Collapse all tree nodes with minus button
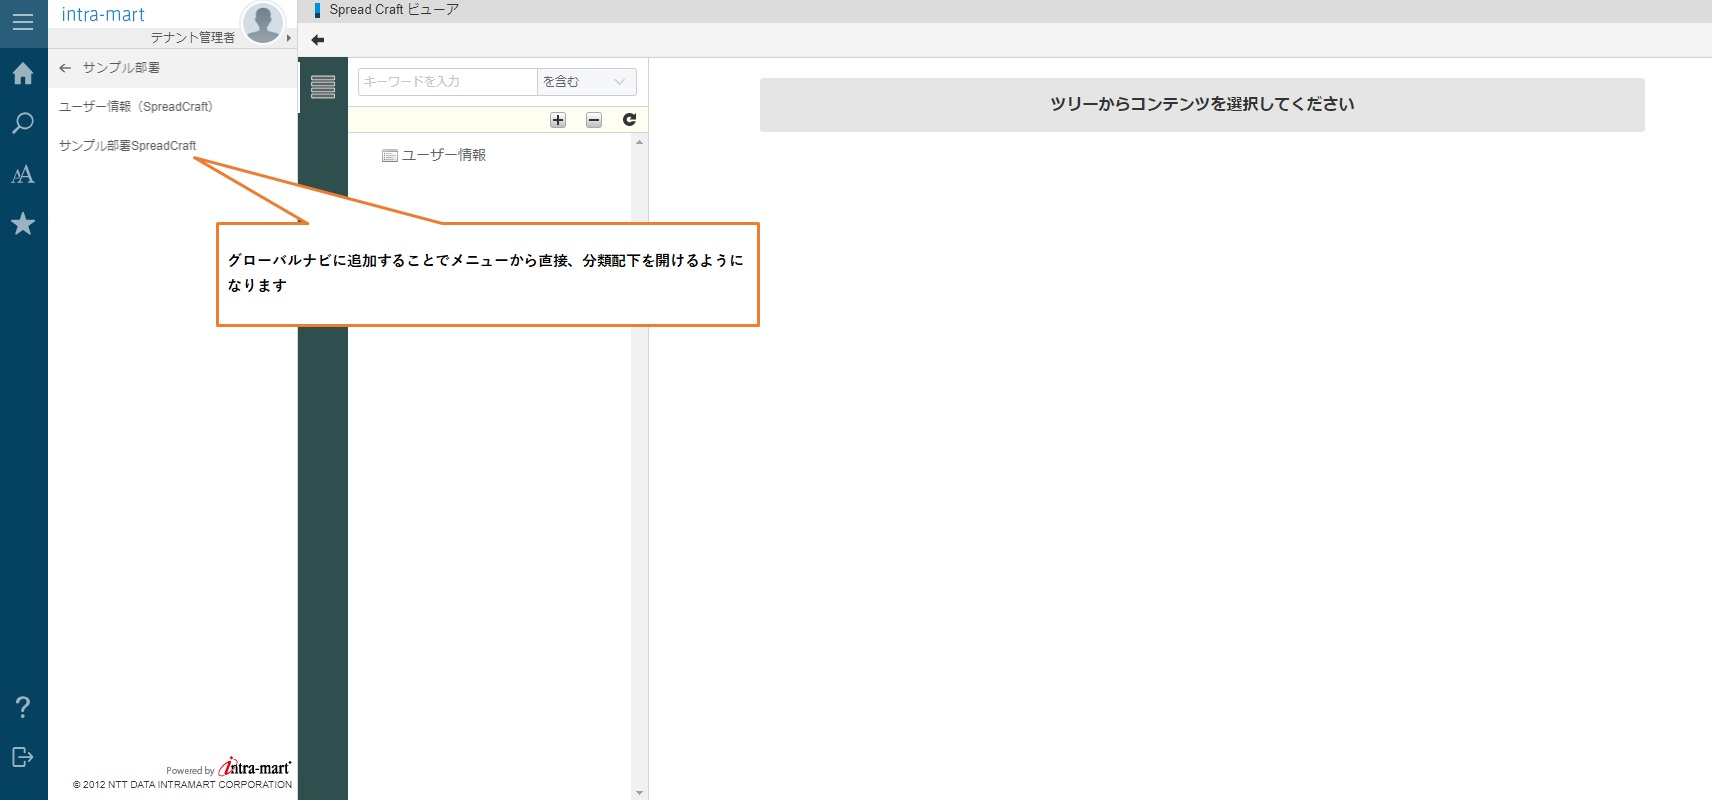This screenshot has width=1712, height=800. pos(594,120)
